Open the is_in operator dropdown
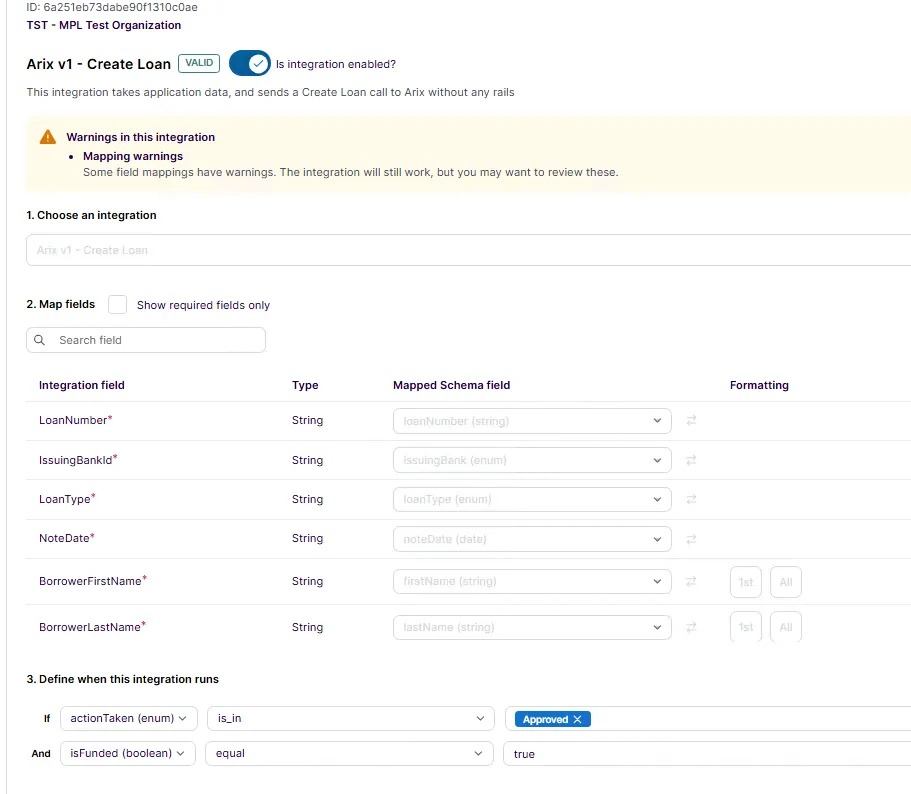 coord(351,718)
